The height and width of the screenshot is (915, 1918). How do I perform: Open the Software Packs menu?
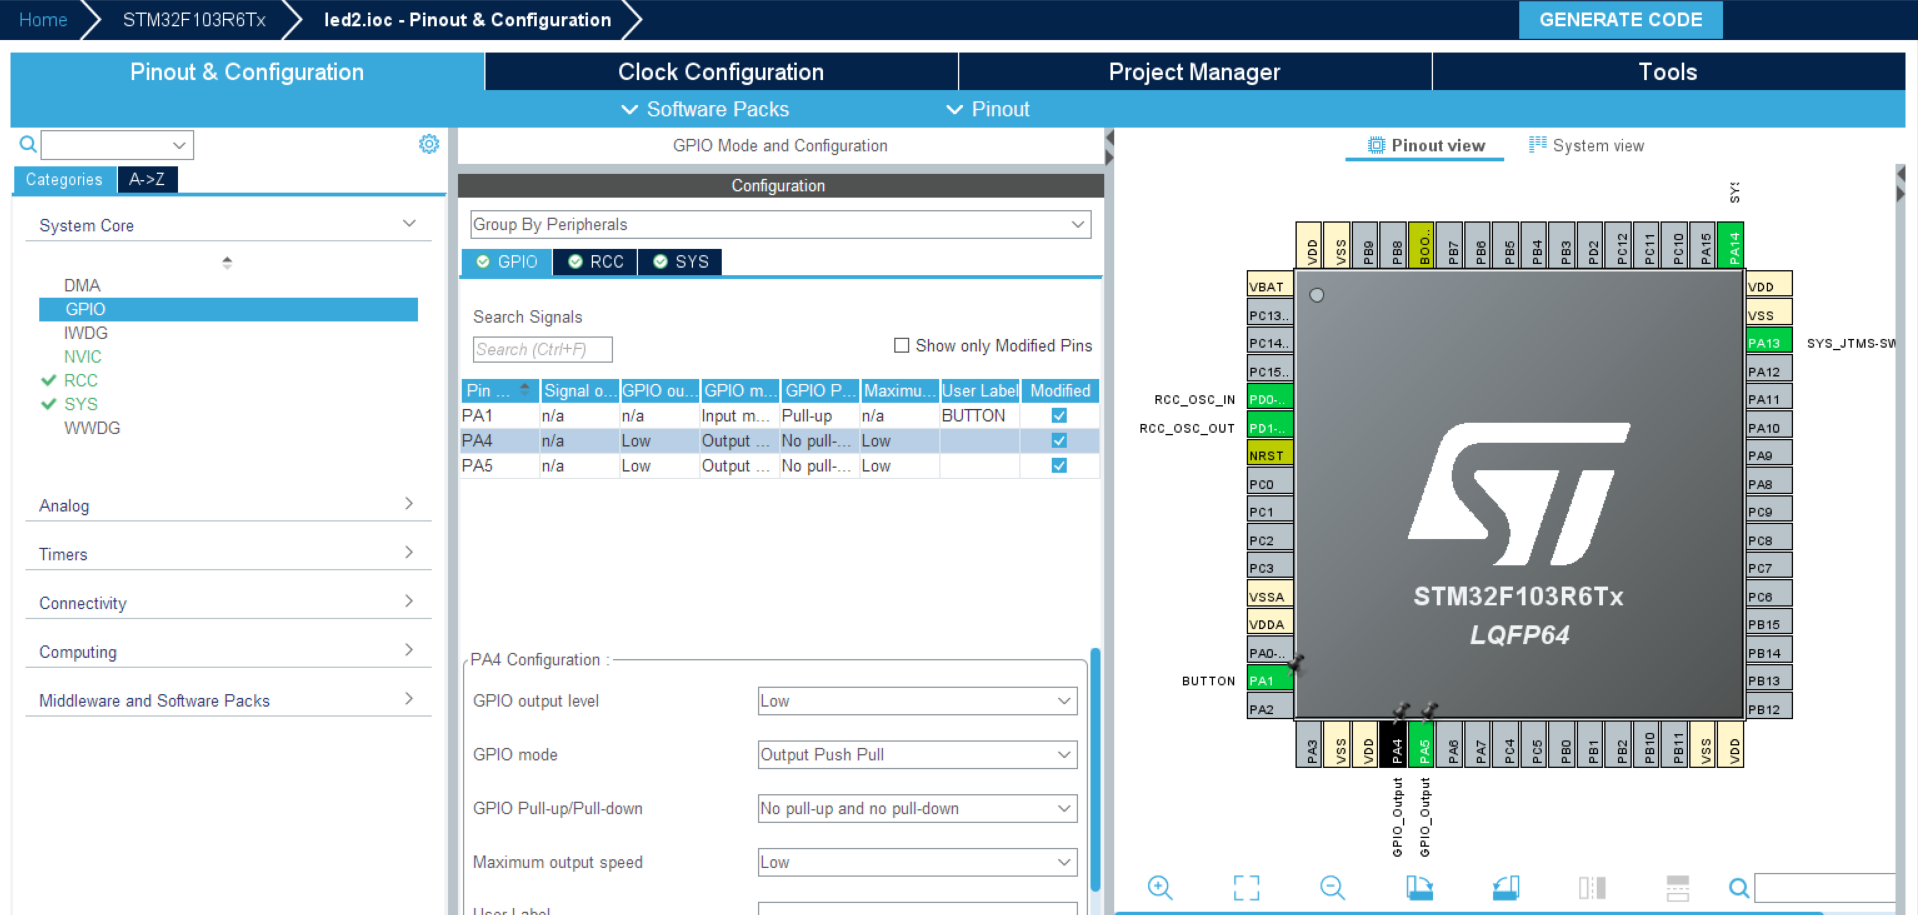[705, 109]
